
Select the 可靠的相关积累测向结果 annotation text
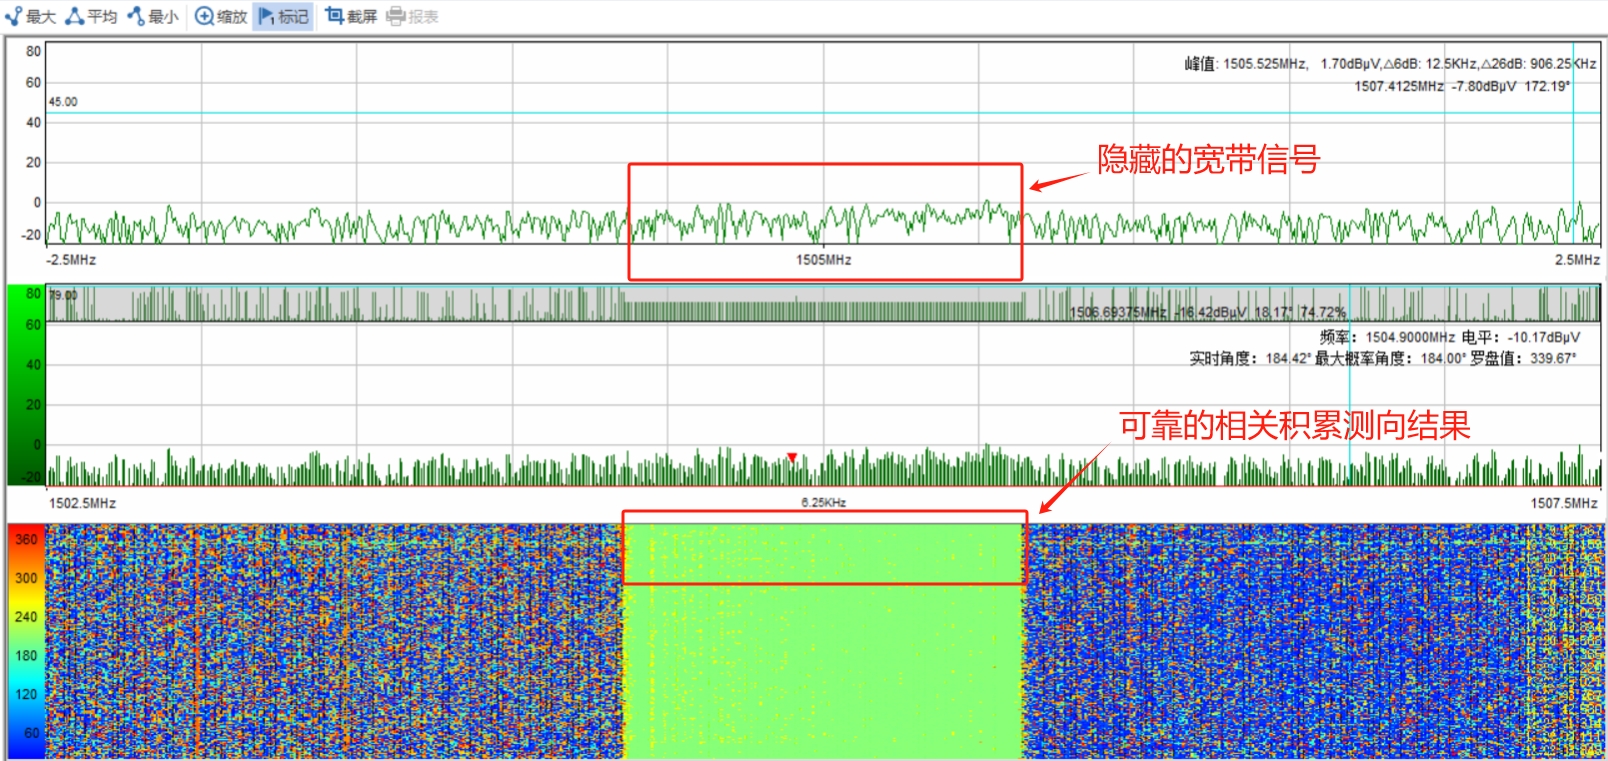coord(1294,426)
